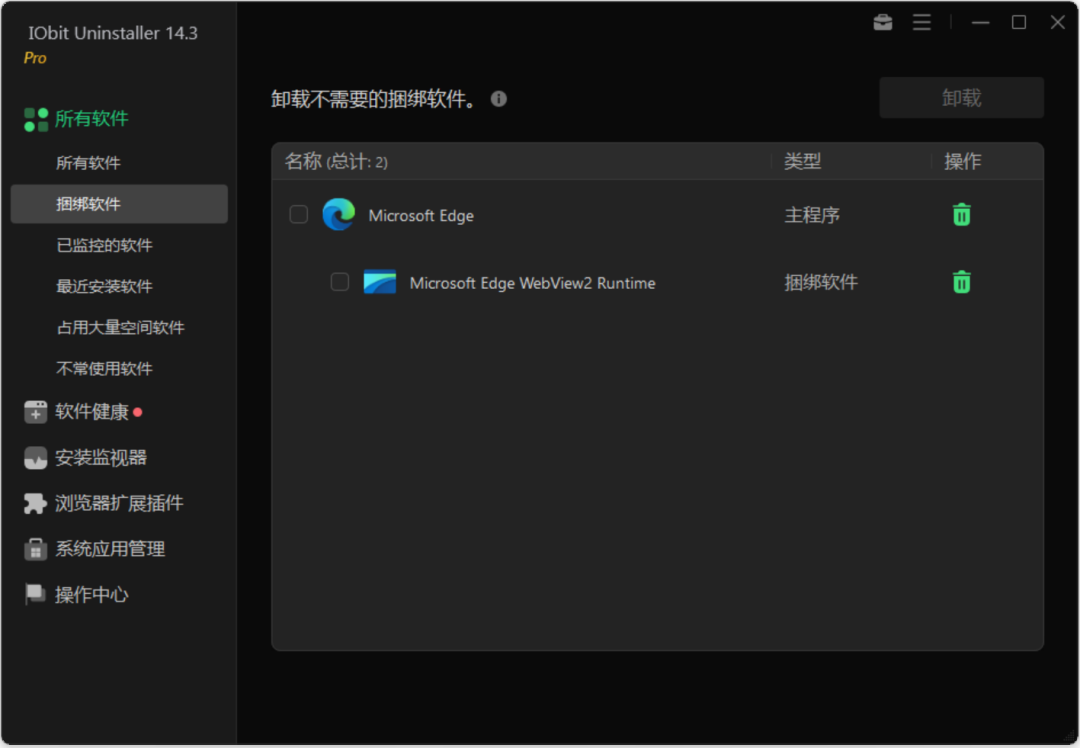Minimize the IObit Uninstaller window
The height and width of the screenshot is (748, 1080).
tap(980, 23)
